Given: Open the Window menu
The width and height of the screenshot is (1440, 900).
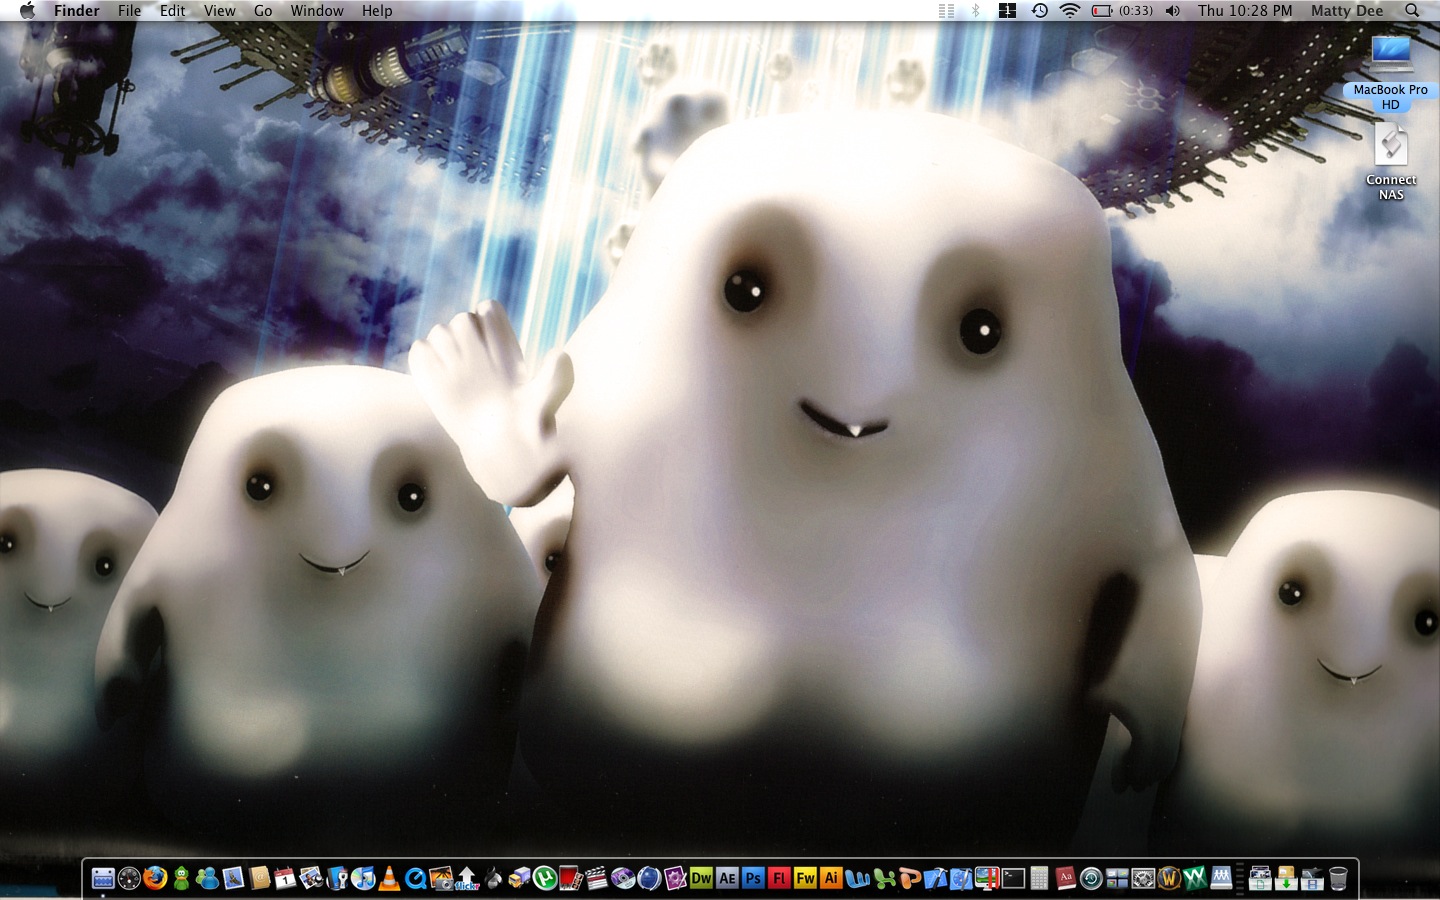Looking at the screenshot, I should pyautogui.click(x=317, y=10).
